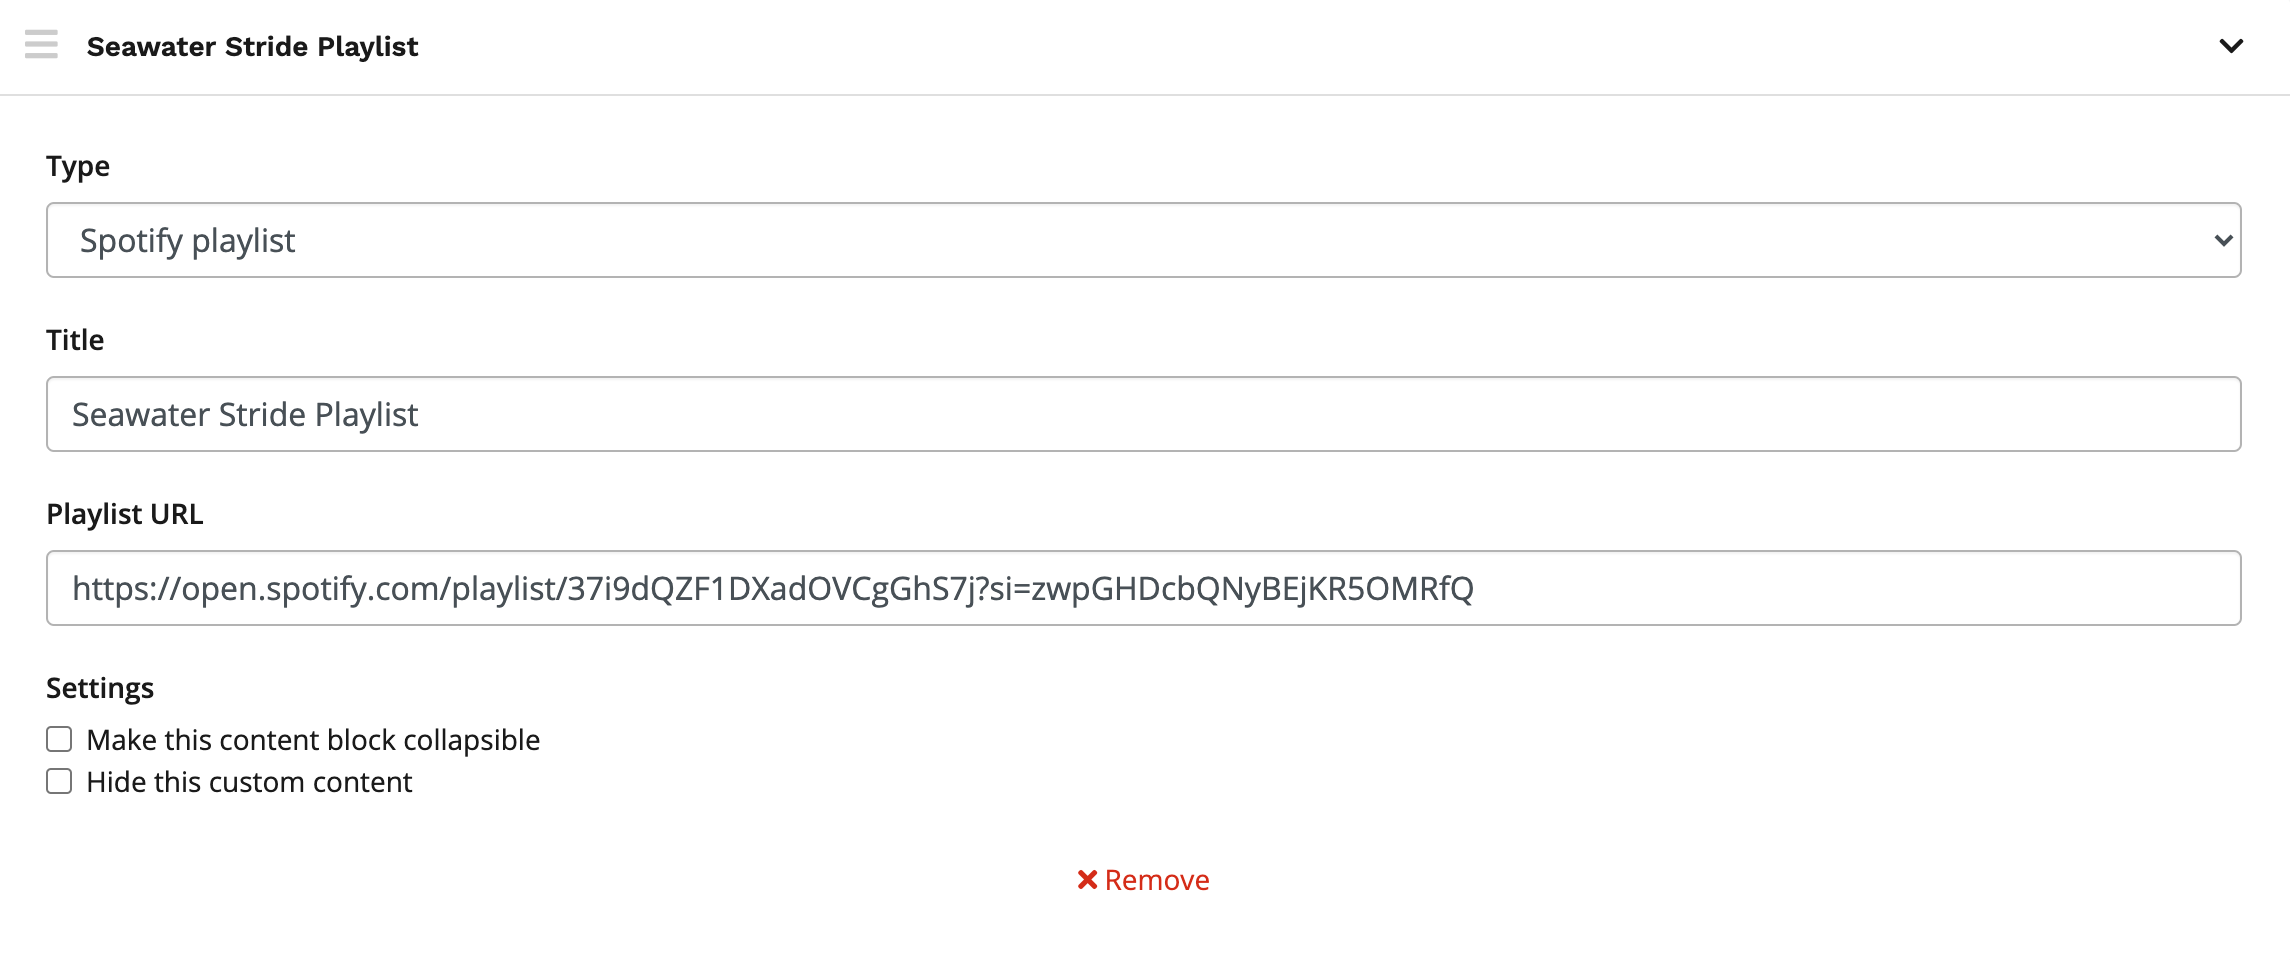Place cursor at end of the Spotify URL text
The image size is (2290, 960).
point(1476,588)
